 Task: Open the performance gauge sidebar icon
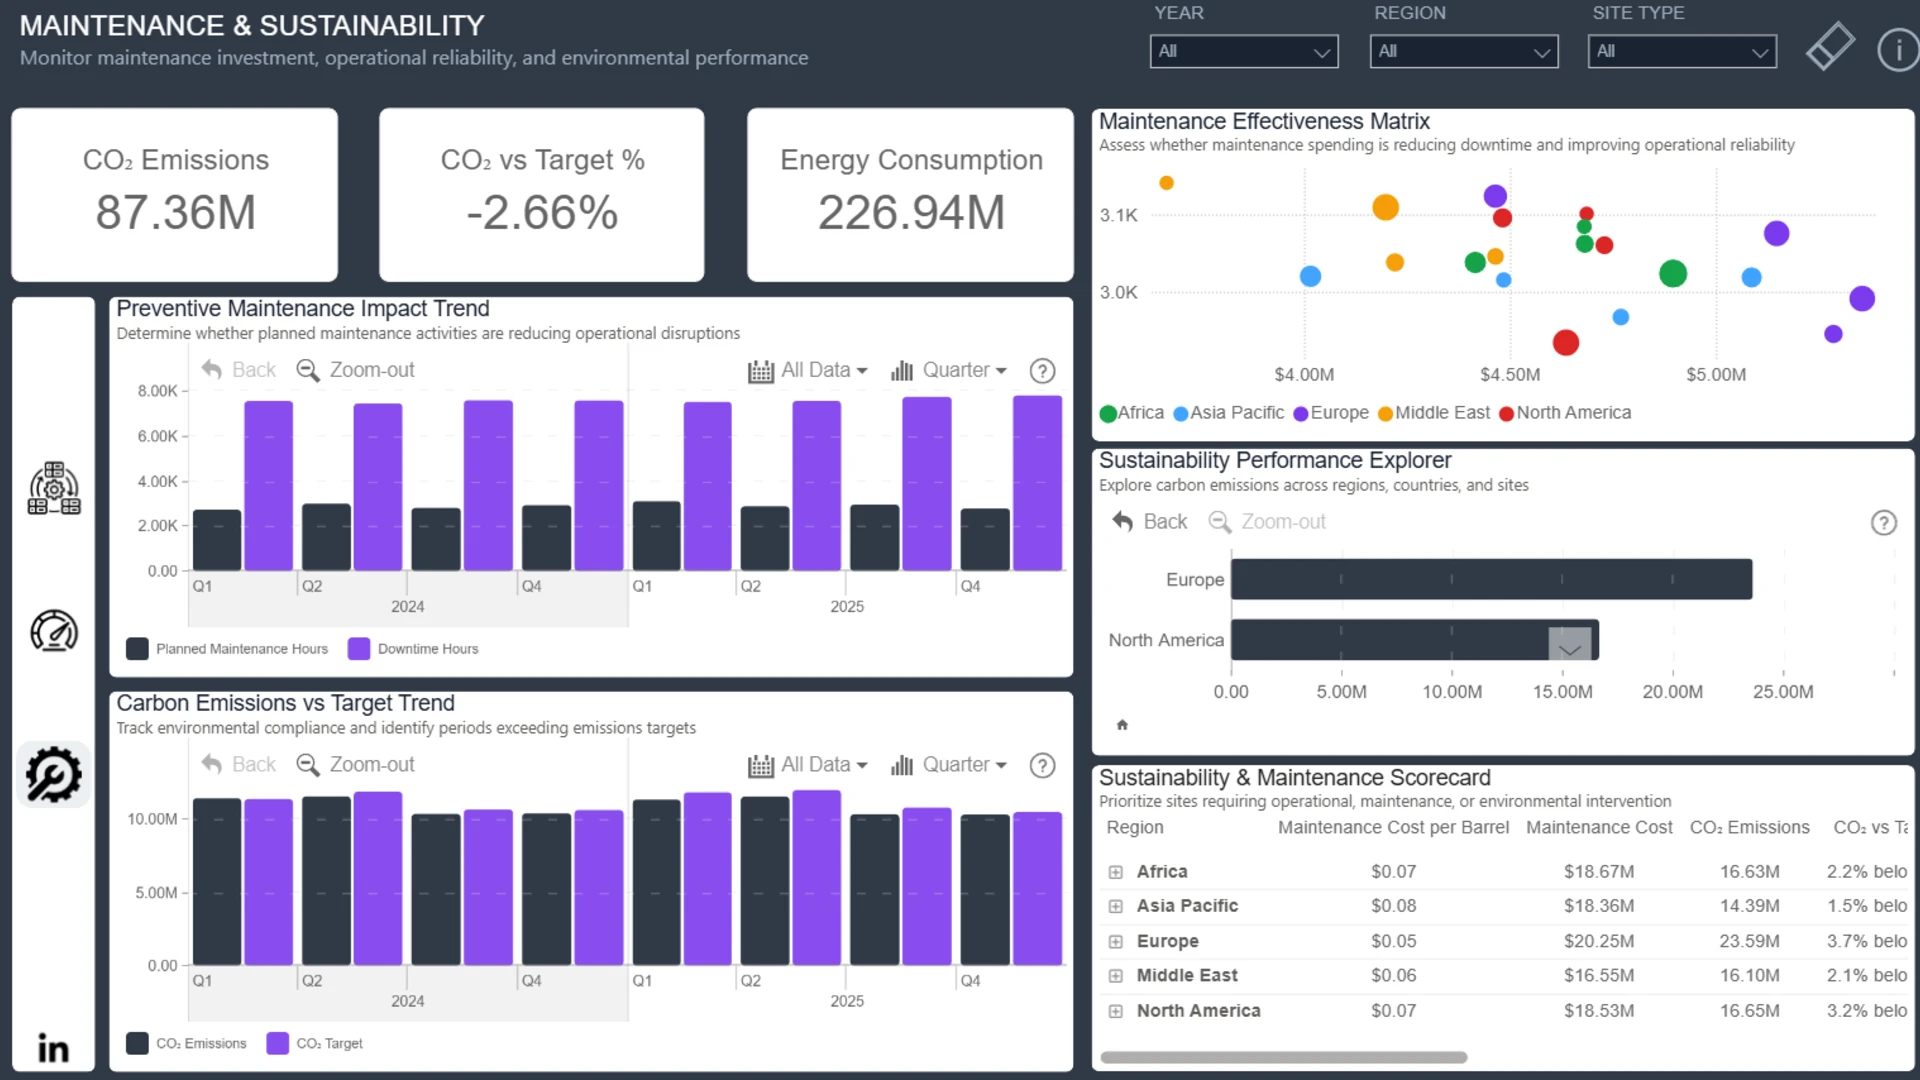(54, 631)
